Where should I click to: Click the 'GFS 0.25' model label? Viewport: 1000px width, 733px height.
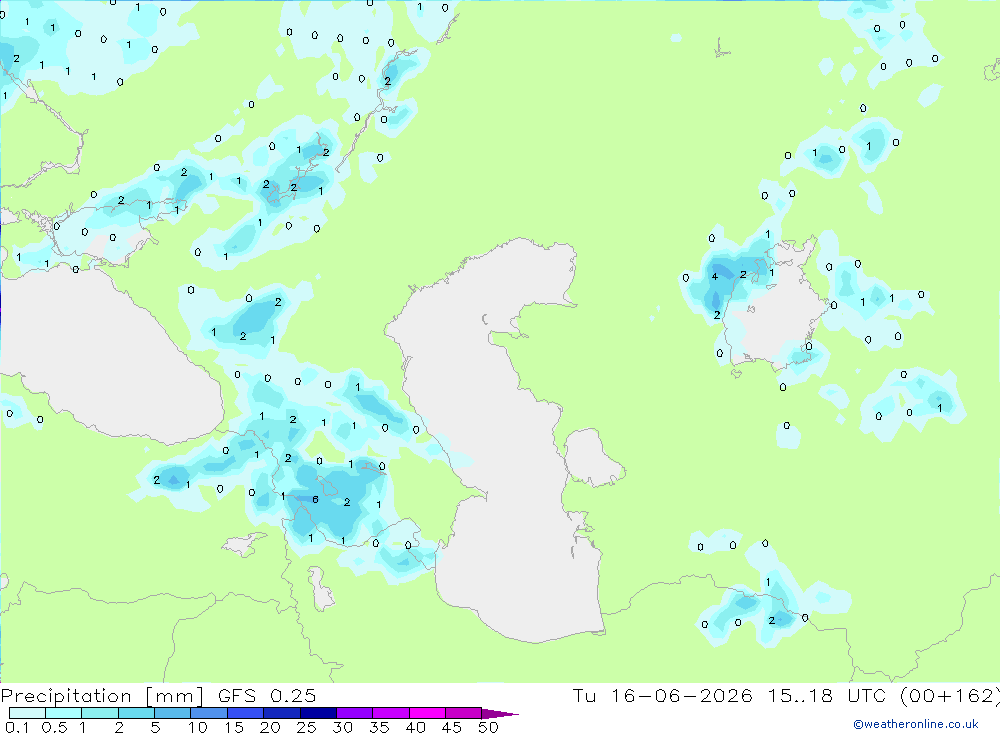pos(267,696)
